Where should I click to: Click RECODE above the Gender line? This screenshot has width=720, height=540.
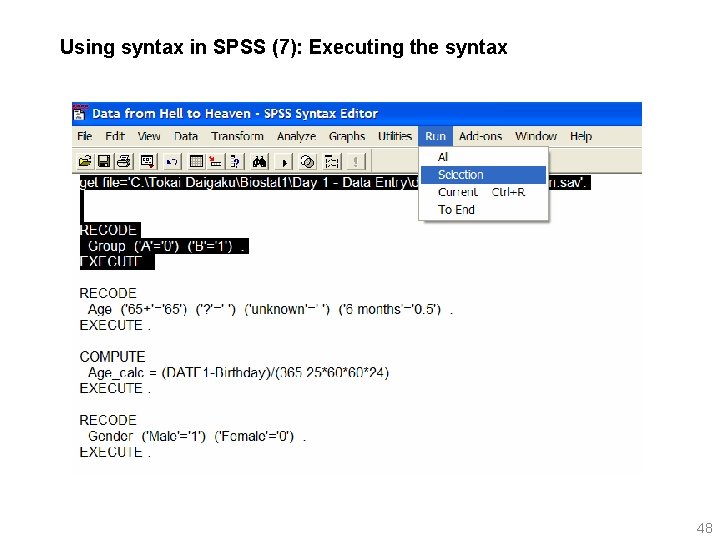pyautogui.click(x=108, y=420)
